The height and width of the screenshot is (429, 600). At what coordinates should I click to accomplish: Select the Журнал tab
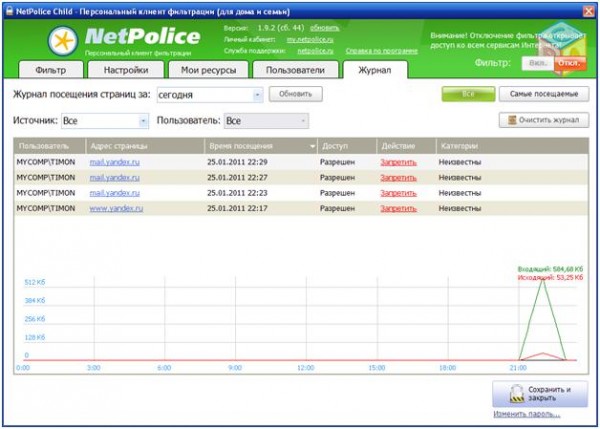click(x=375, y=70)
